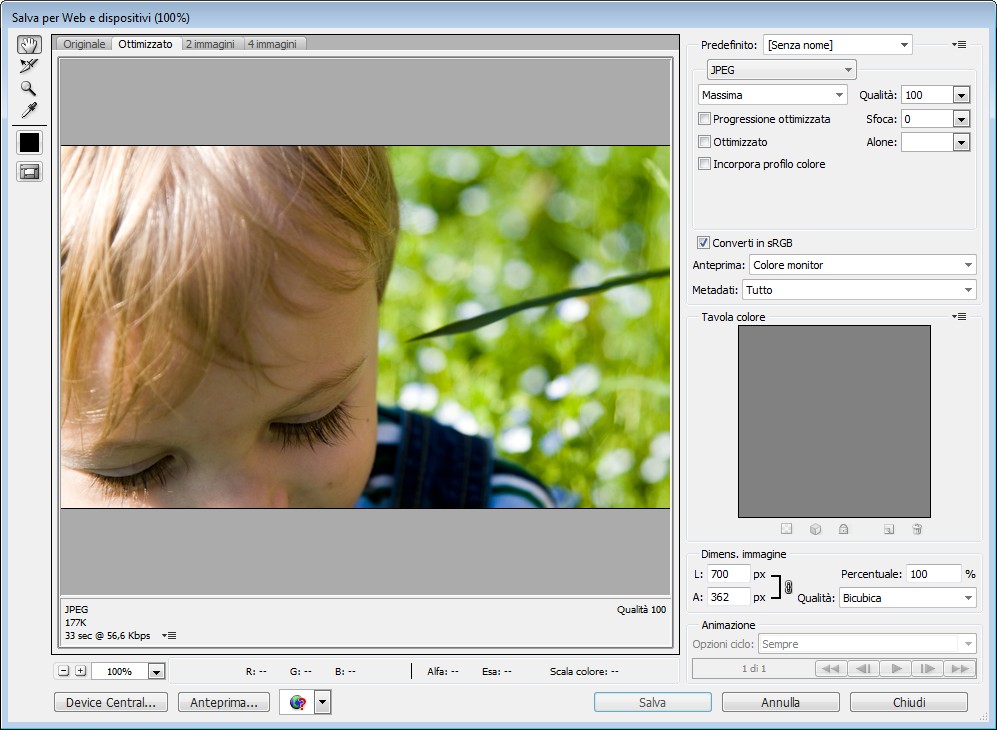This screenshot has width=997, height=730.
Task: Select the Zoom magnifier tool
Action: (x=29, y=88)
